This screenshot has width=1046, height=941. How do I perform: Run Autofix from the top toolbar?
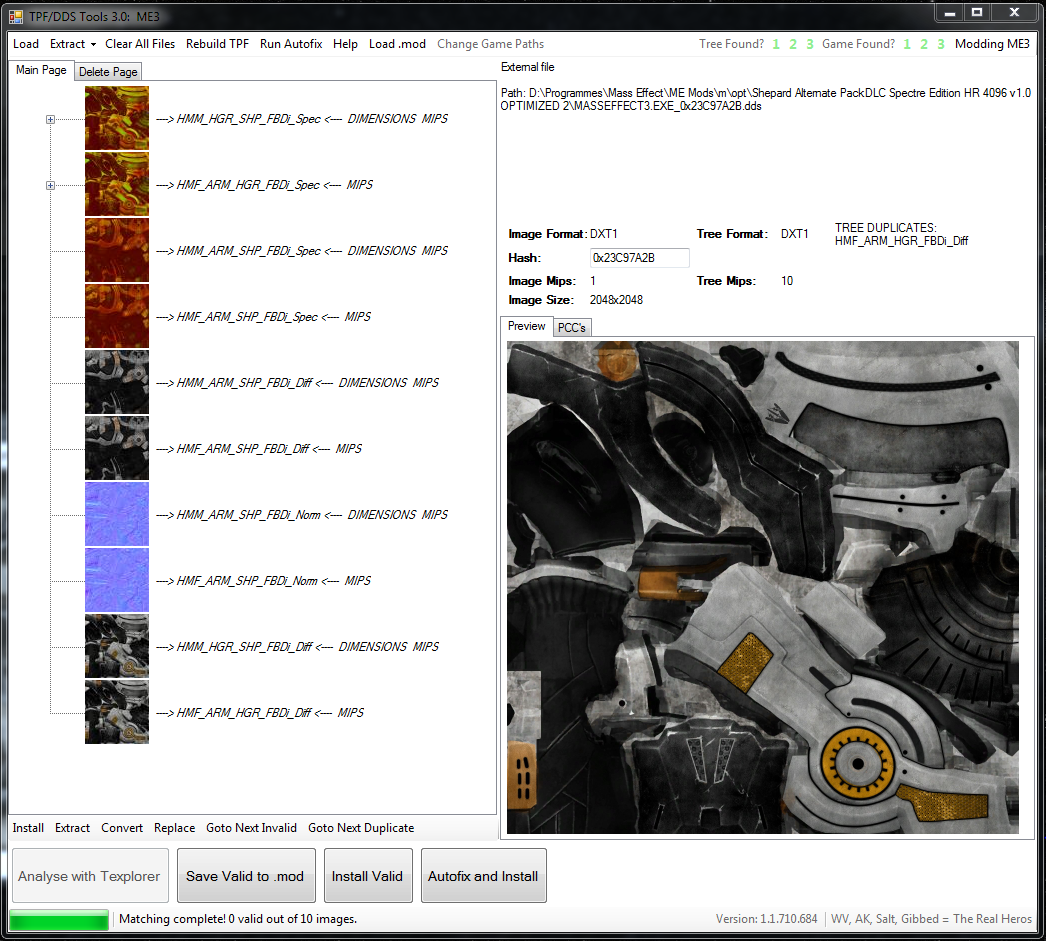[291, 44]
